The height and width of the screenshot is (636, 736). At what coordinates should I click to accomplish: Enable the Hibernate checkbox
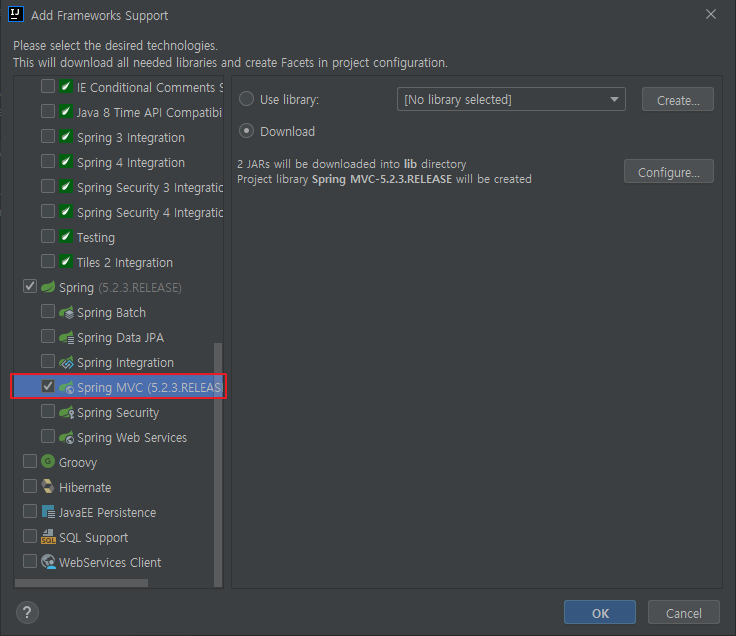[x=30, y=486]
